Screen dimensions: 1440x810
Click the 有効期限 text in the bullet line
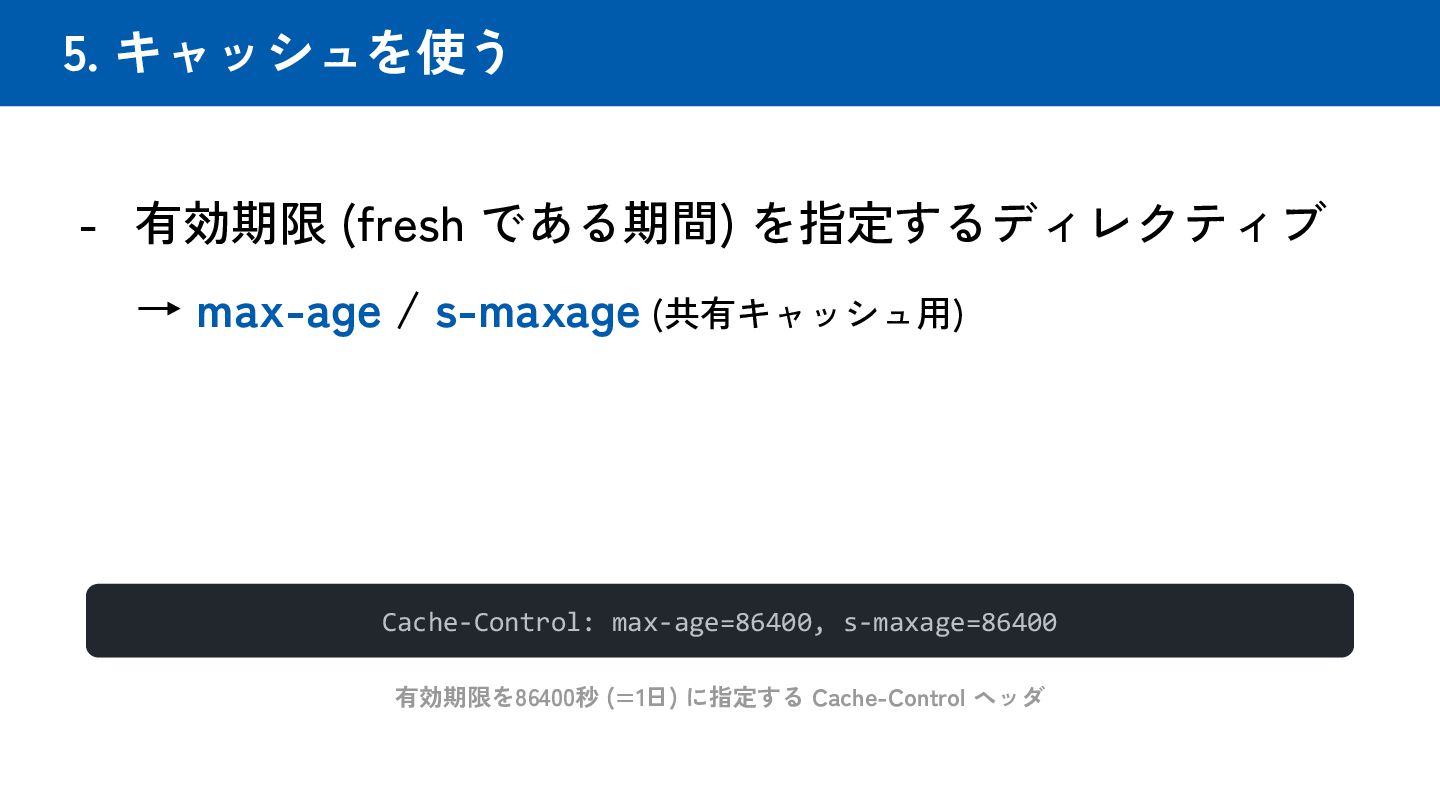[230, 225]
